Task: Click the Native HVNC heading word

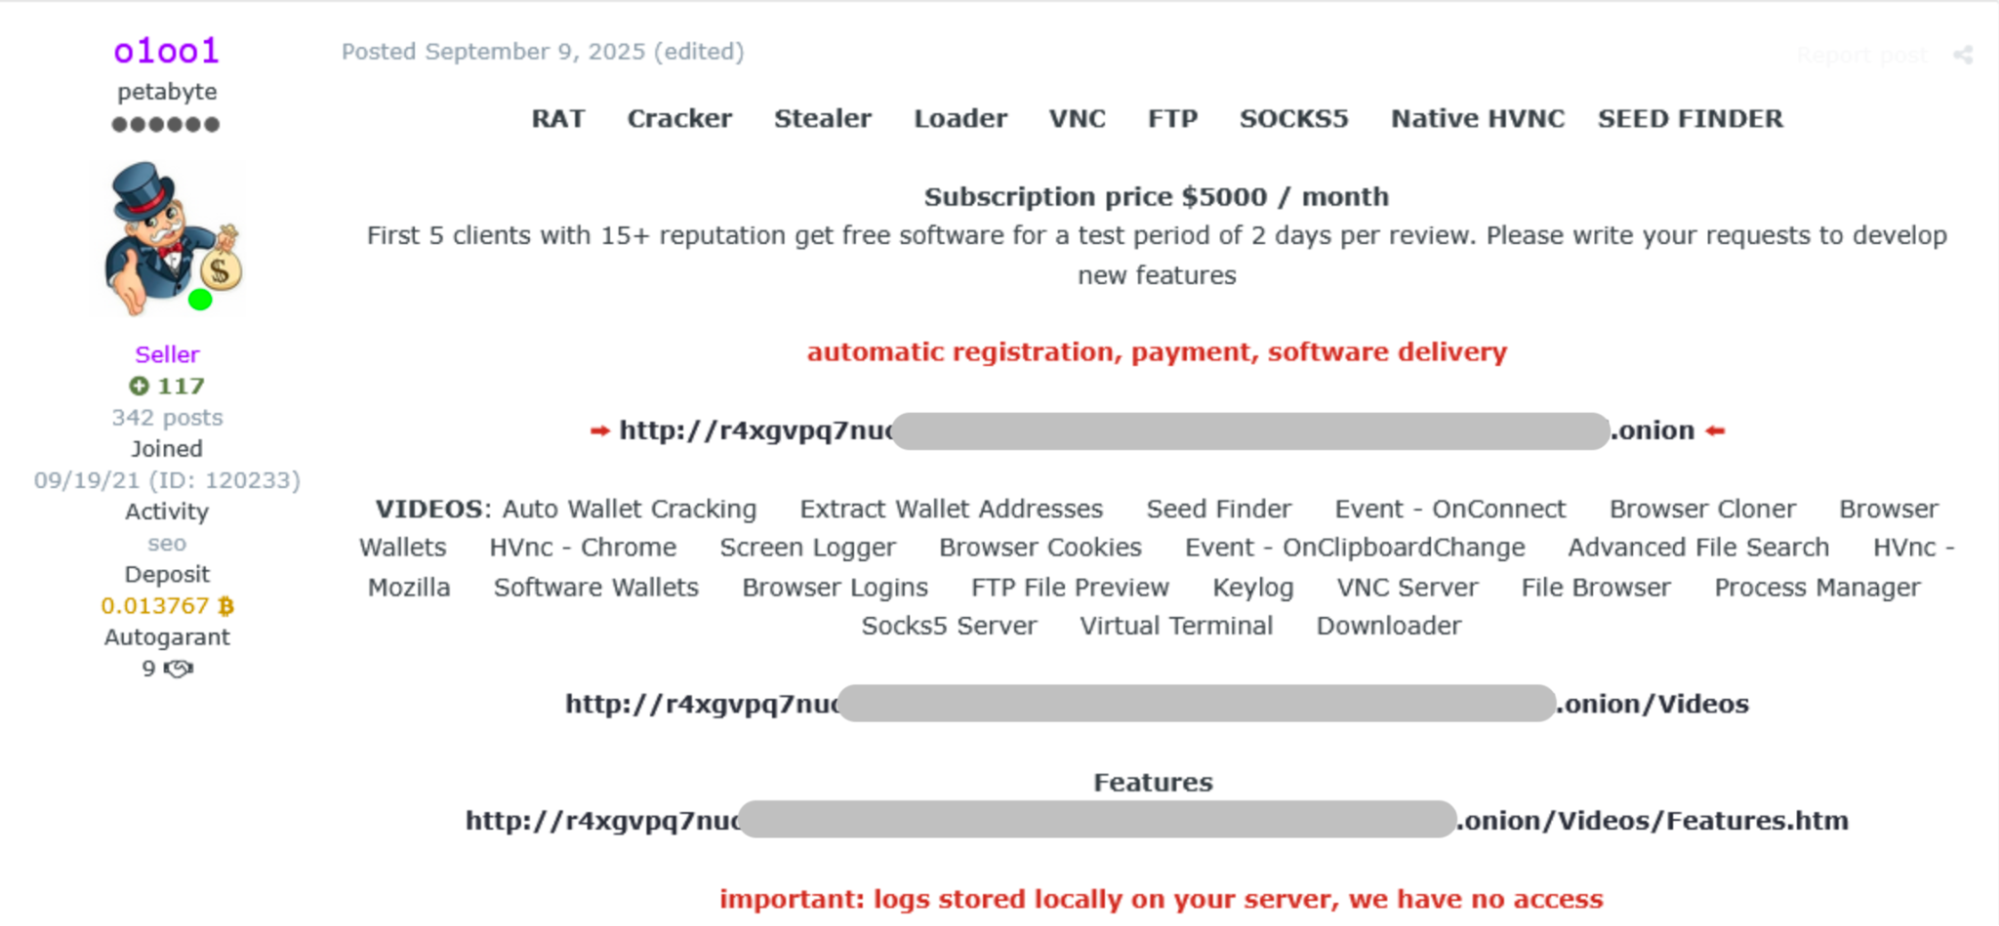Action: 1477,118
